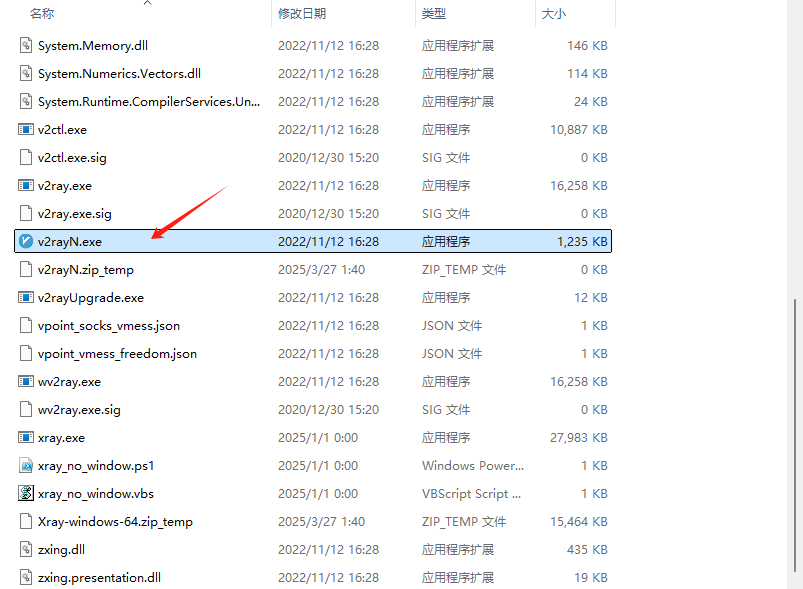
Task: Click the 2025/3/27 1:40 date of Xray-windows-64.zip_temp
Action: 322,522
